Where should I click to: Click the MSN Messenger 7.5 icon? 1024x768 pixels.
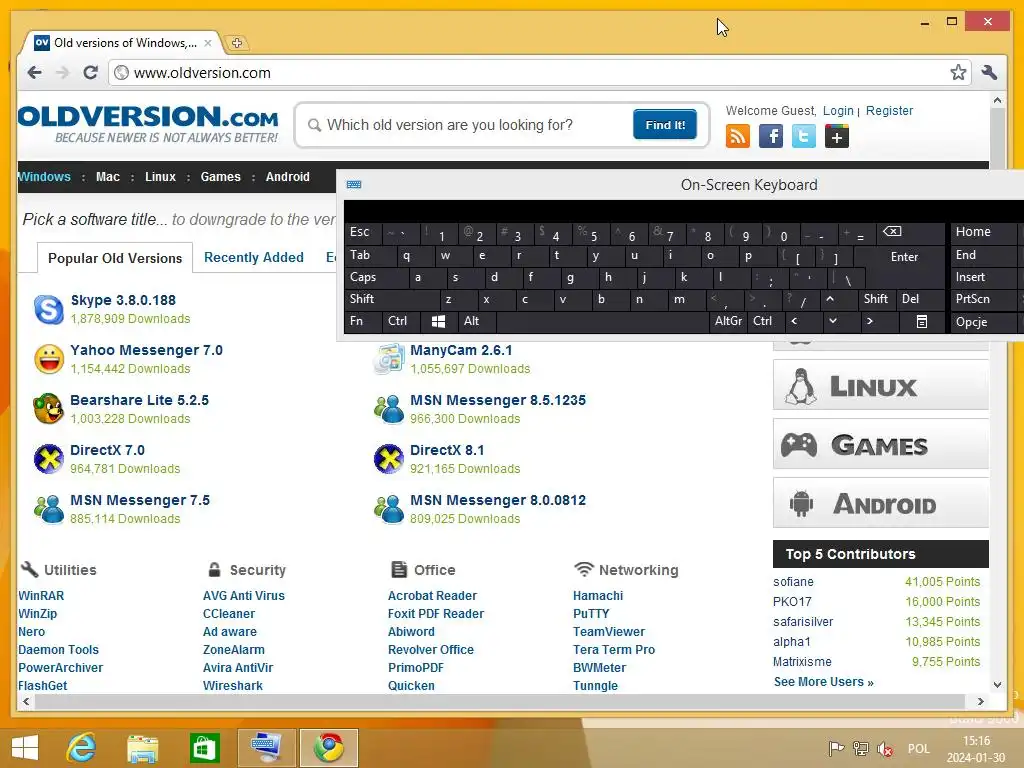(49, 509)
